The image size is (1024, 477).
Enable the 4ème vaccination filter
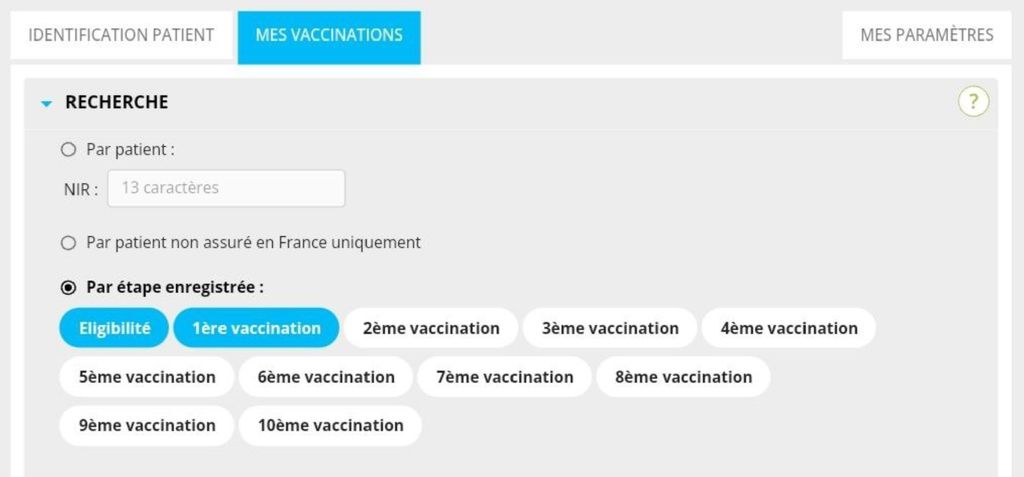789,328
